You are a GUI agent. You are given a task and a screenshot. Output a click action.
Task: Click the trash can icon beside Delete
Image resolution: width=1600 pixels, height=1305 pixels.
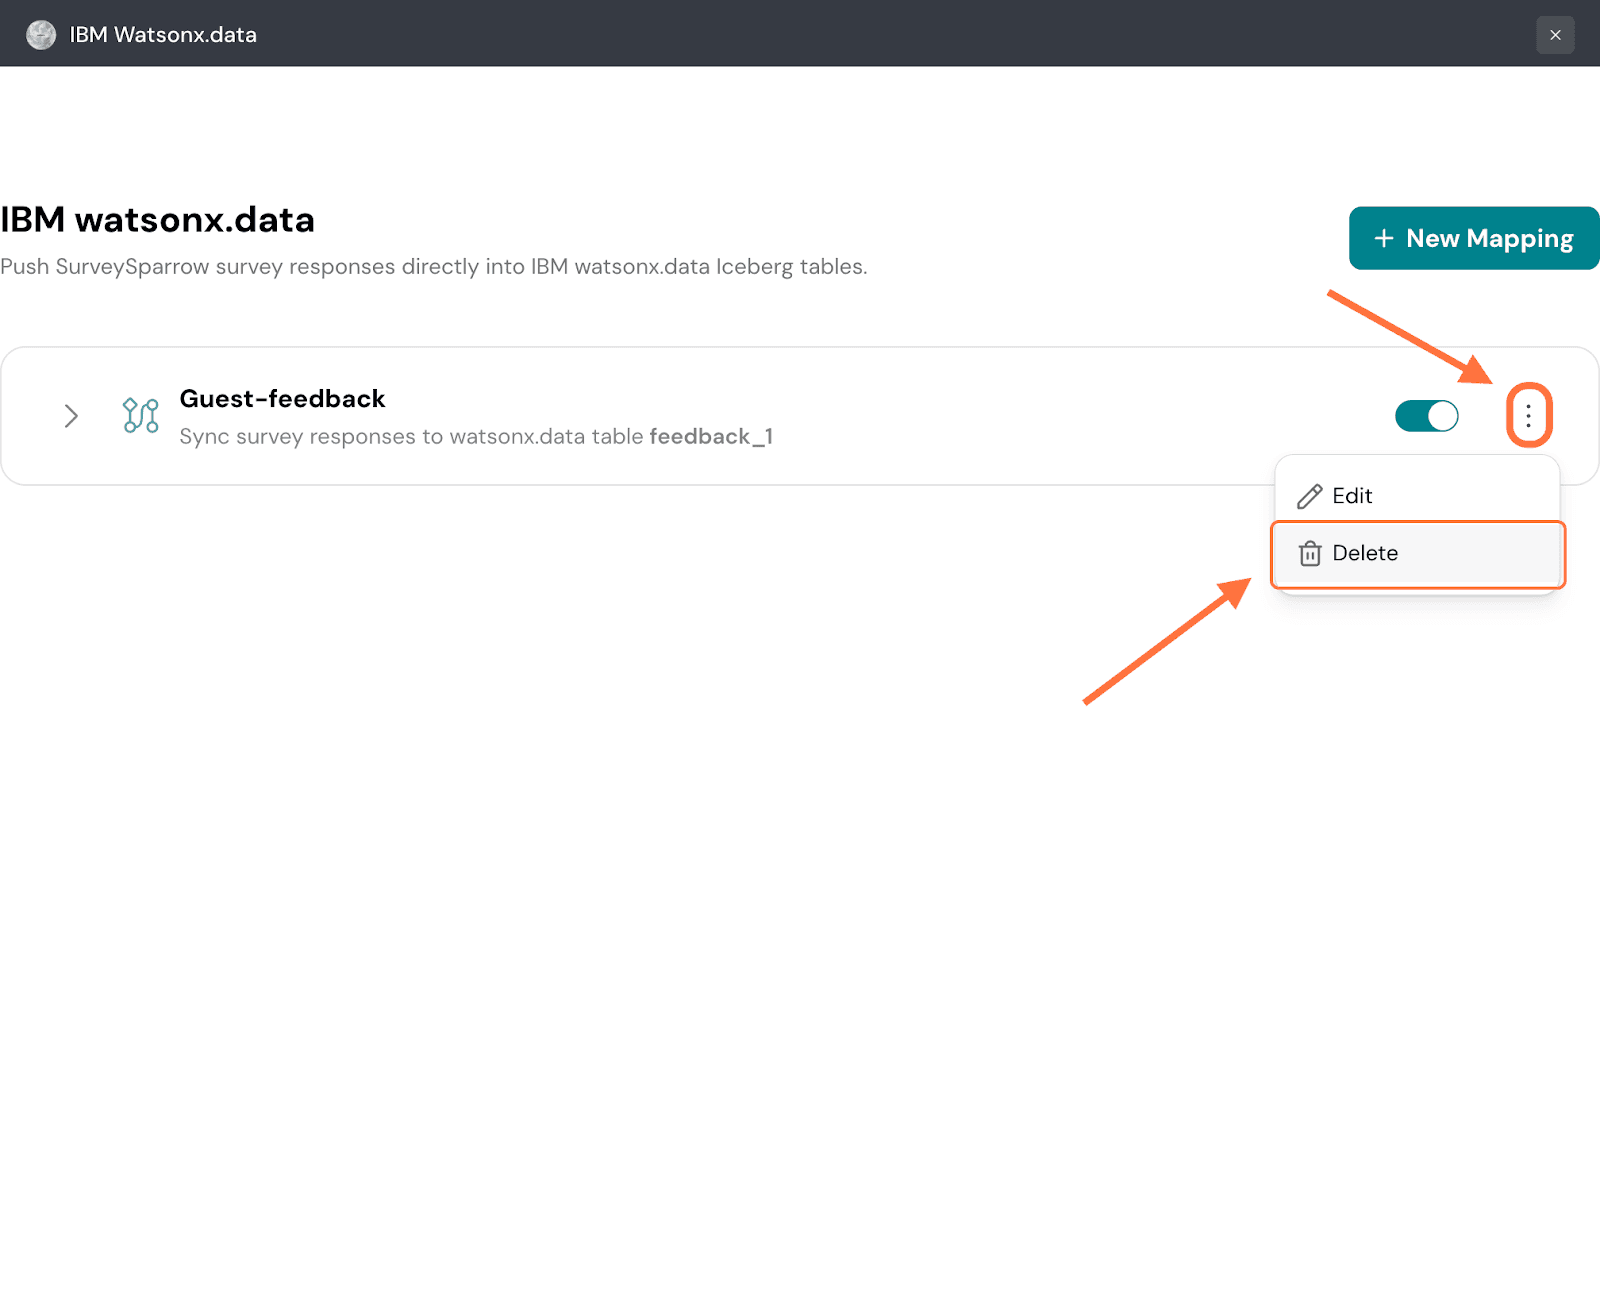coord(1309,554)
